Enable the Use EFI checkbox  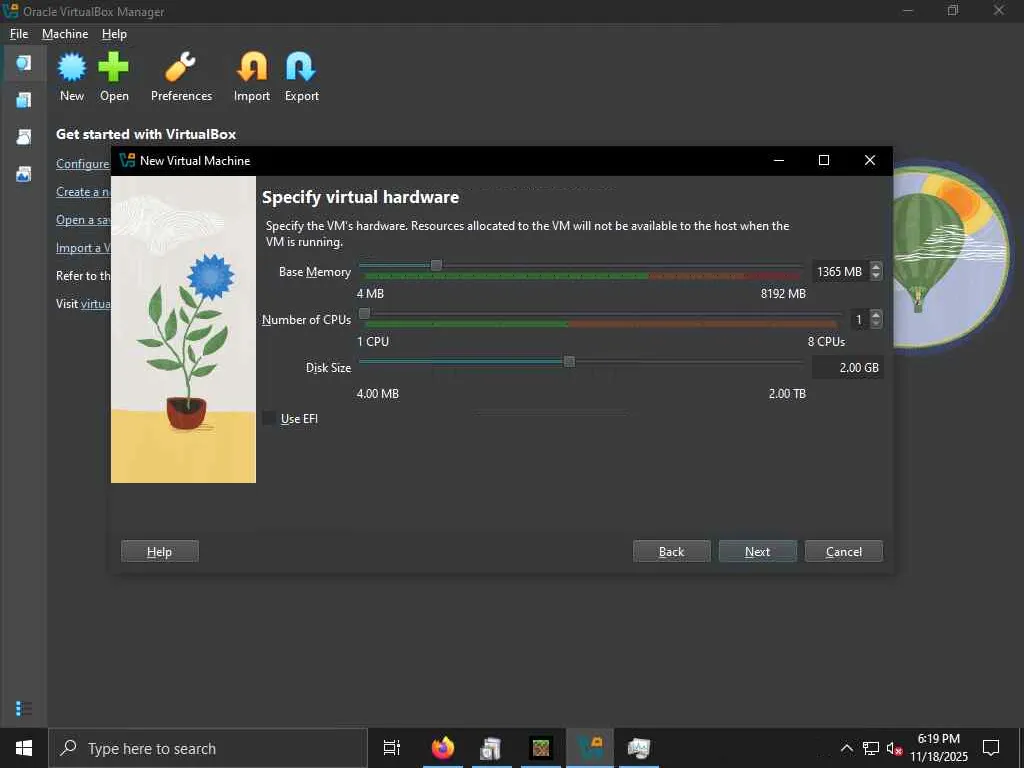click(x=269, y=419)
